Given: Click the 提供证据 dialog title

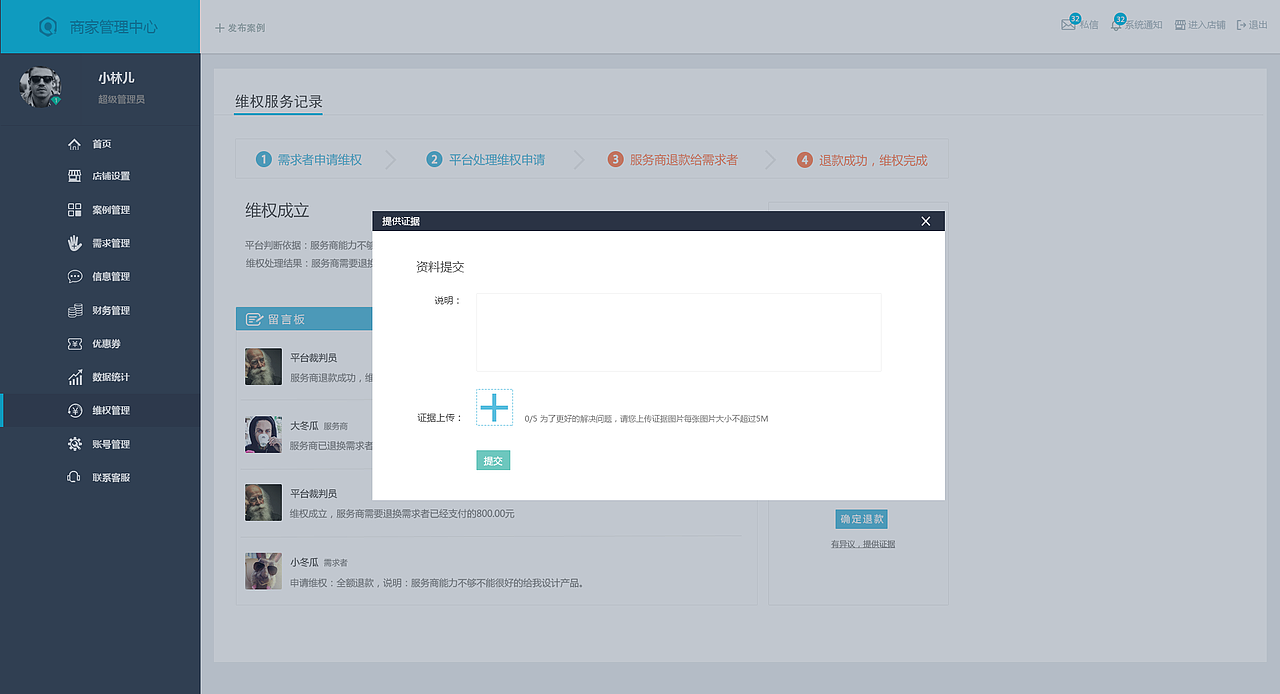Looking at the screenshot, I should tap(401, 221).
